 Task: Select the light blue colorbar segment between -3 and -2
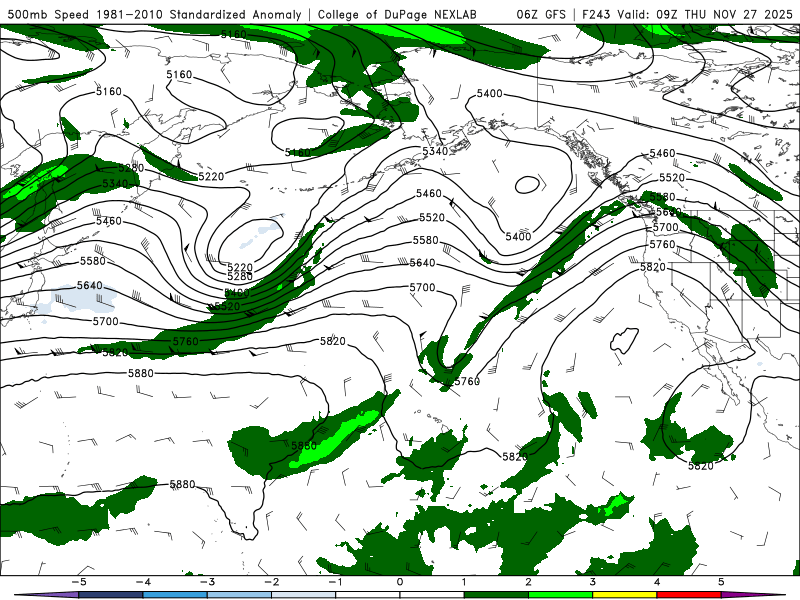[239, 595]
